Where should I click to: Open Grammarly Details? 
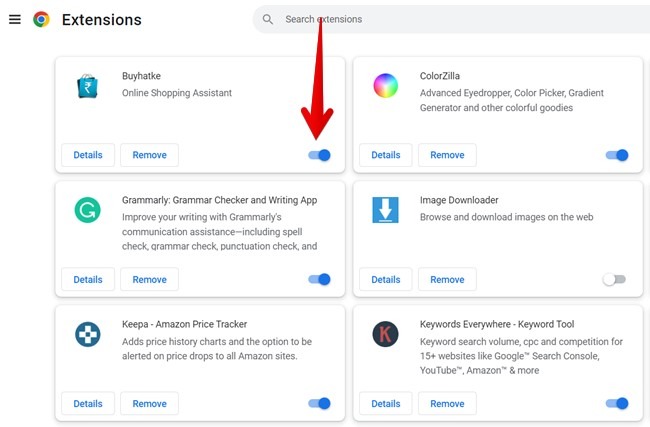88,279
